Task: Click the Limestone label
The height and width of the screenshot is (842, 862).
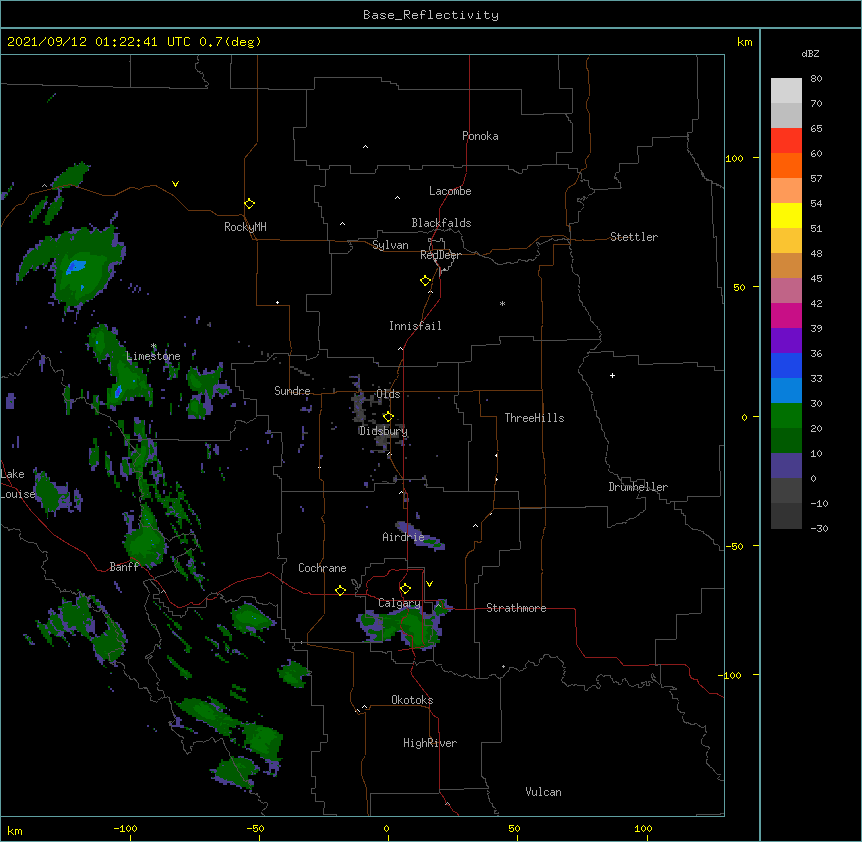Action: tap(153, 356)
